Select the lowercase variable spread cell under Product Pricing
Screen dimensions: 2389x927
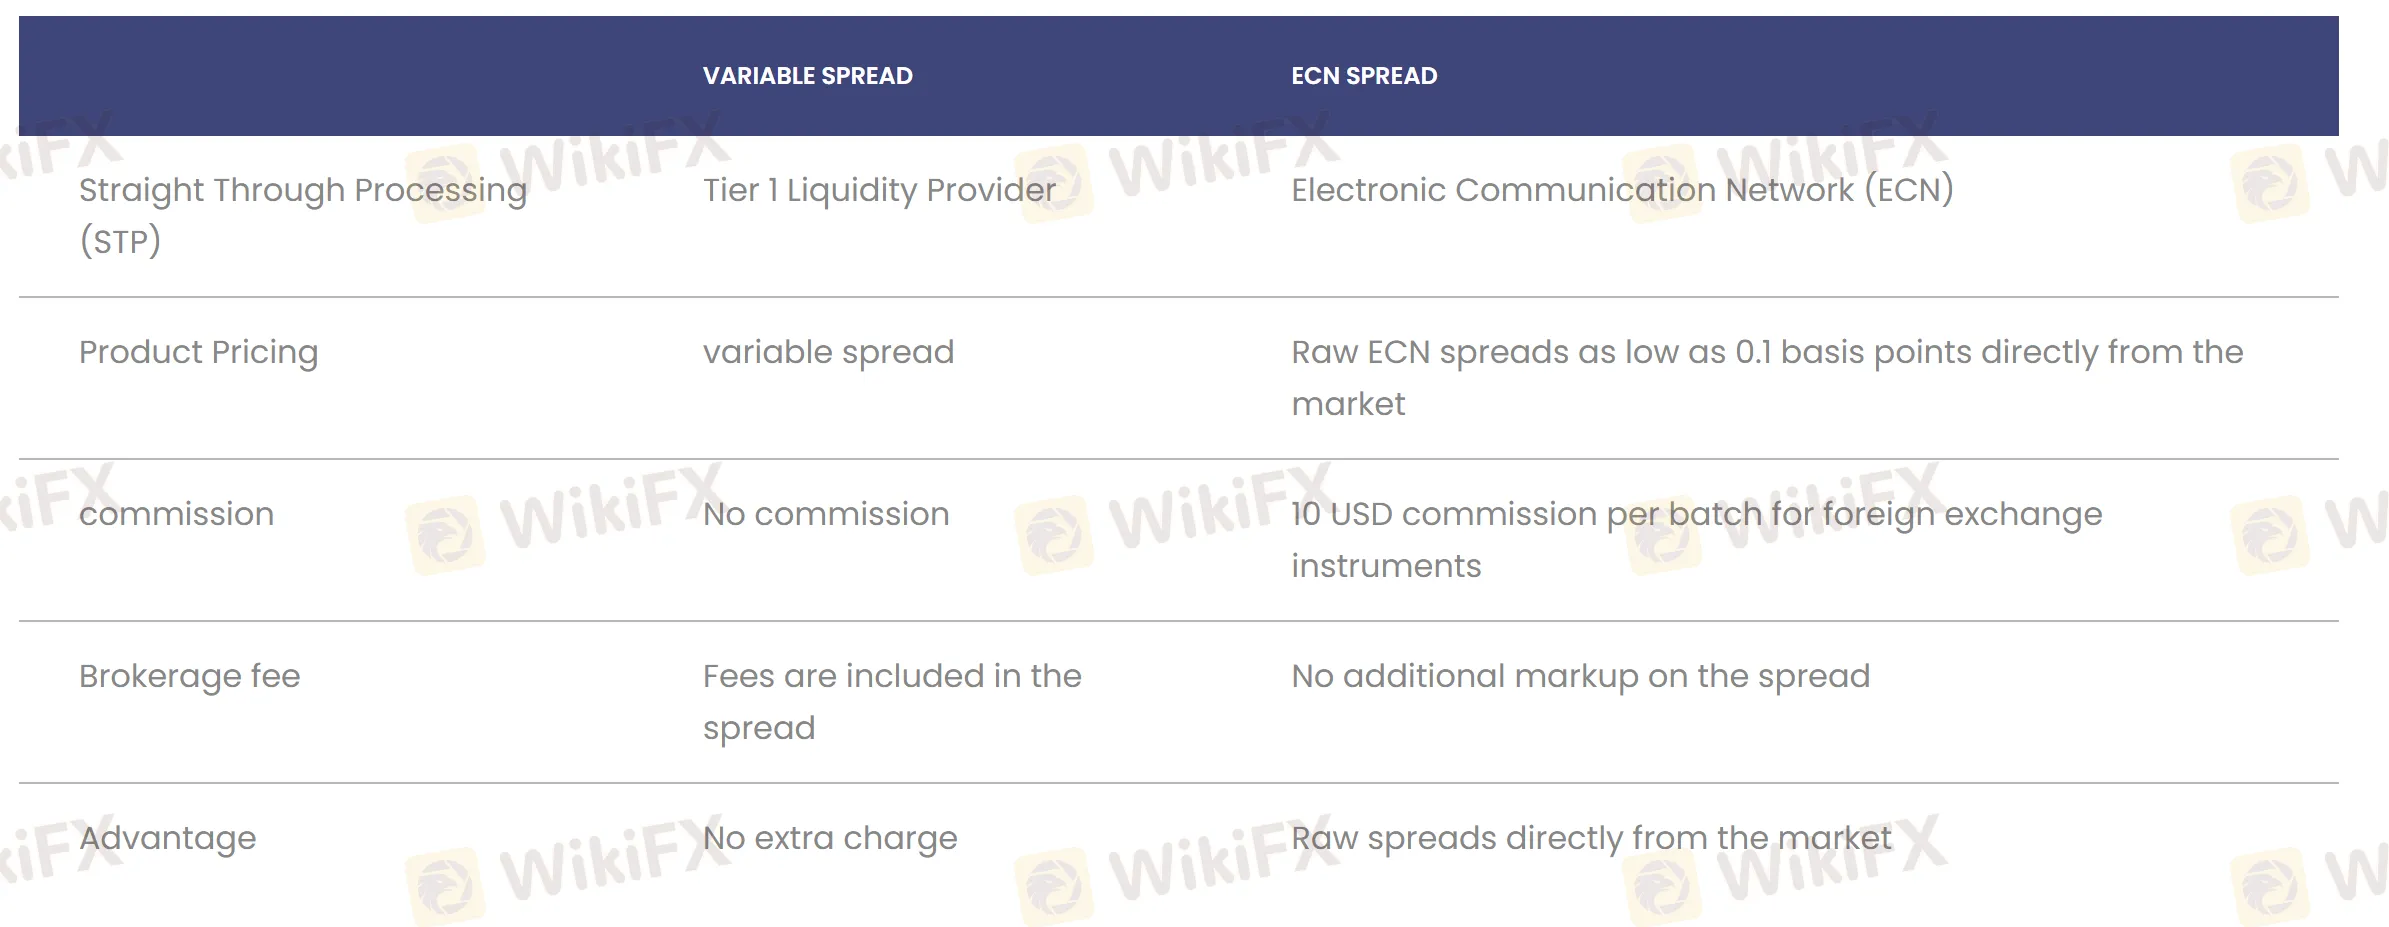click(828, 352)
